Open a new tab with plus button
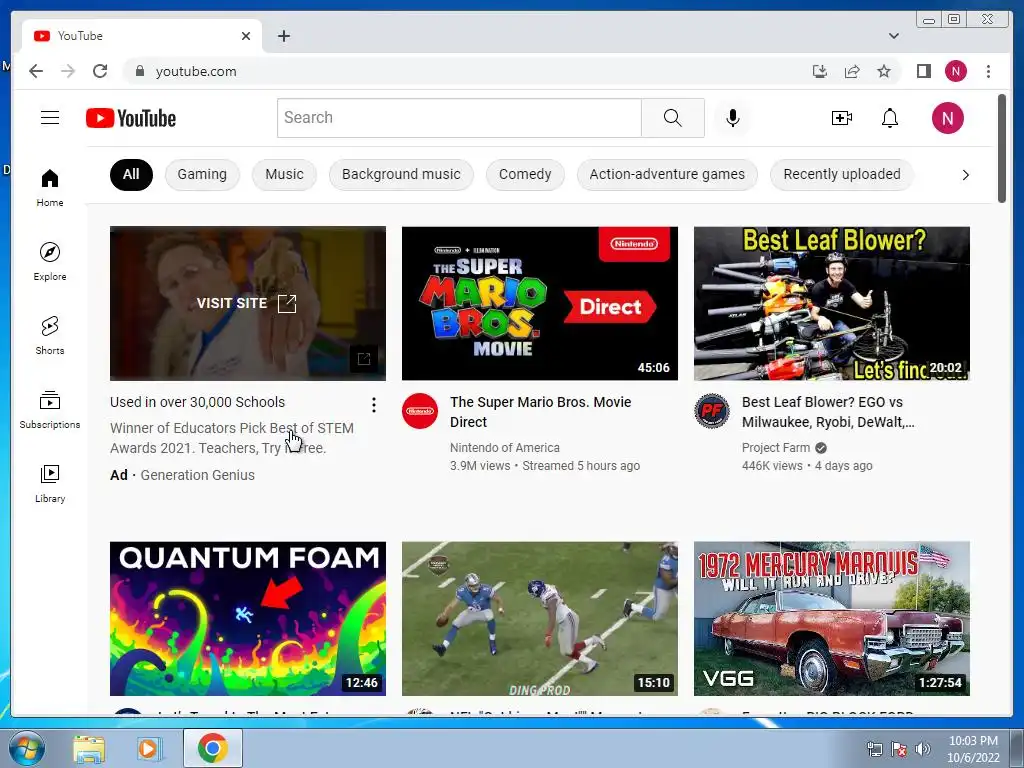The width and height of the screenshot is (1024, 768). 283,36
